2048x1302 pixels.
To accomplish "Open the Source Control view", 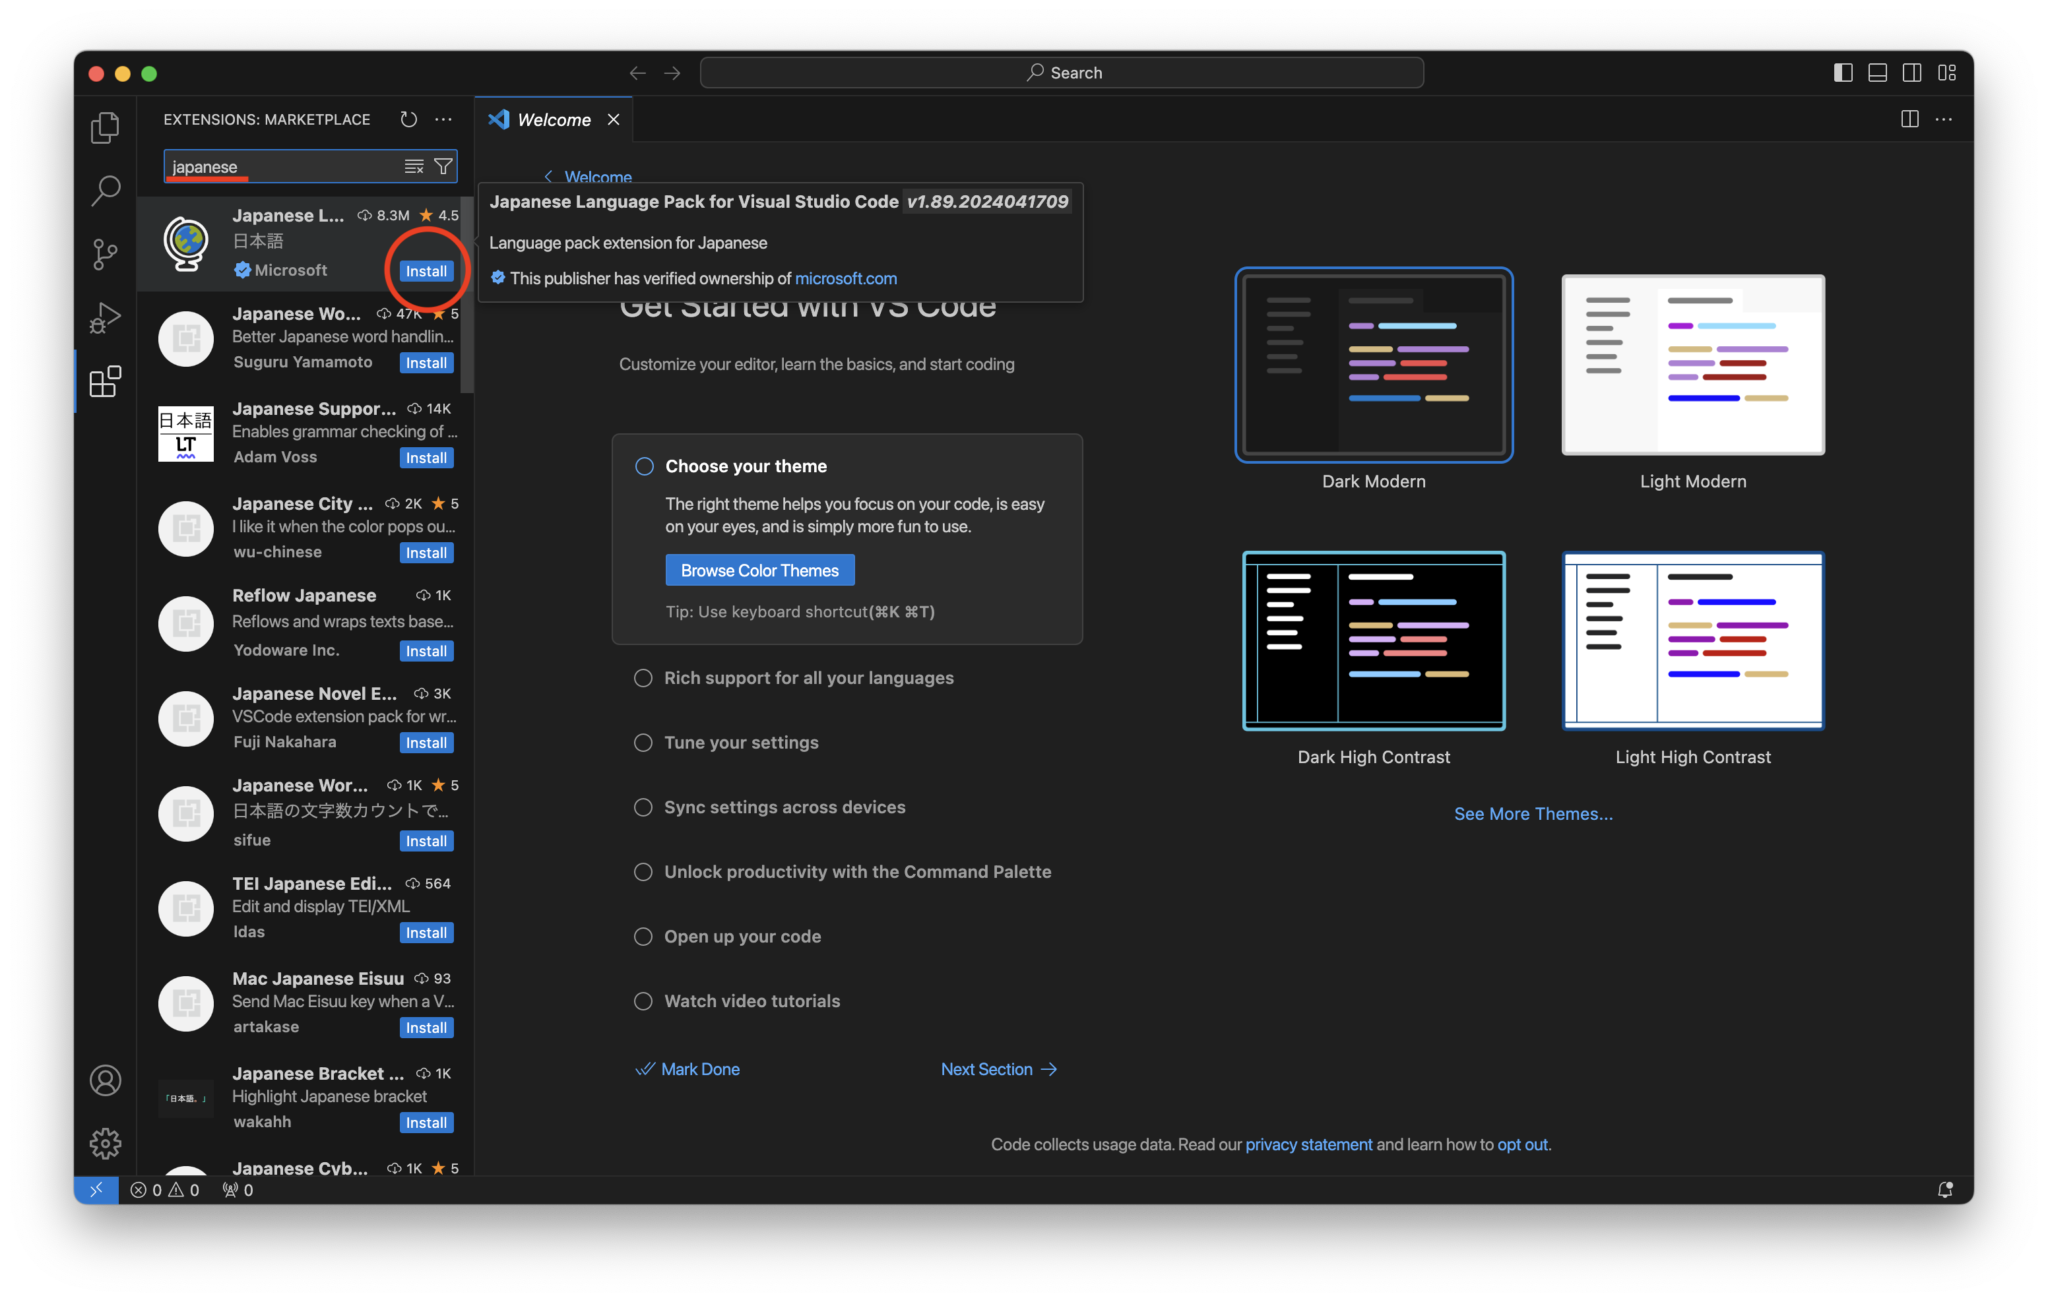I will [105, 254].
